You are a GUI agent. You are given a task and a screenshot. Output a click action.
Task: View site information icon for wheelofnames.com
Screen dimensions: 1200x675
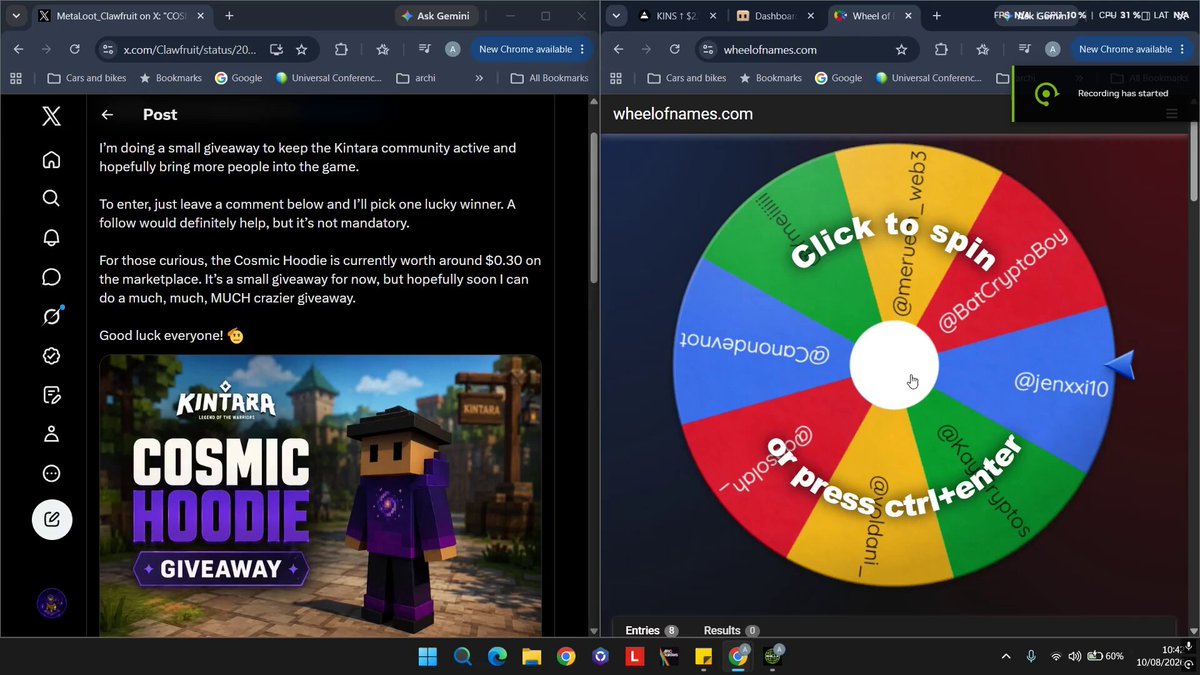(709, 49)
